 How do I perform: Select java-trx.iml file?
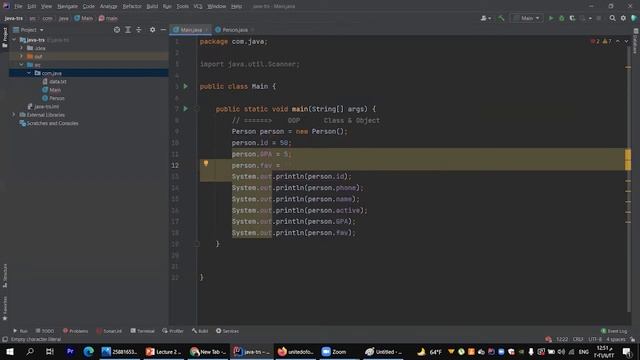[x=43, y=107]
